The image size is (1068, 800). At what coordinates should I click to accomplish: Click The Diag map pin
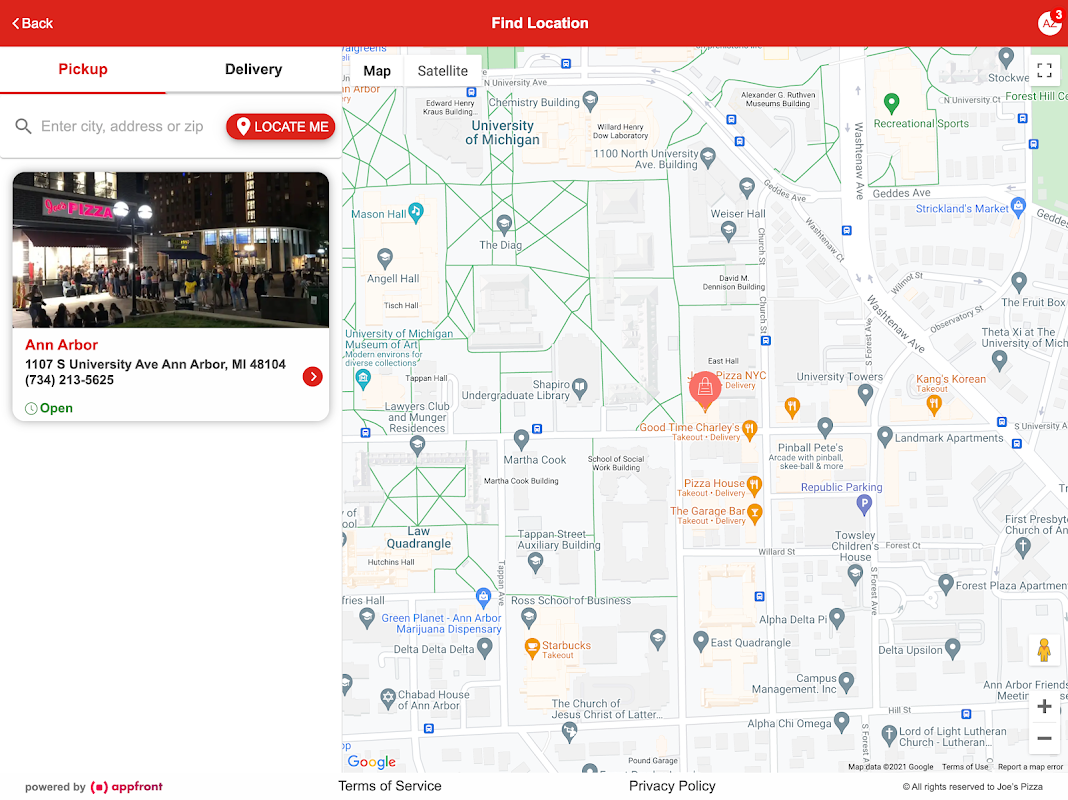click(504, 223)
